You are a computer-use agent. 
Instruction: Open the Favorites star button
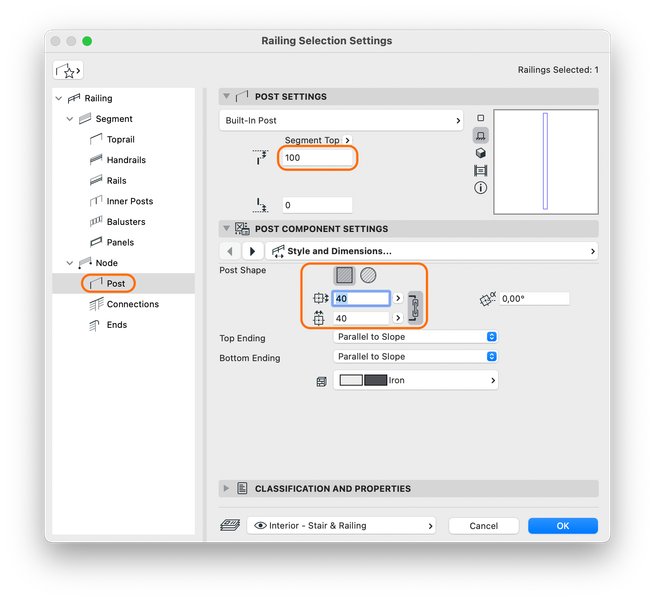[x=68, y=71]
